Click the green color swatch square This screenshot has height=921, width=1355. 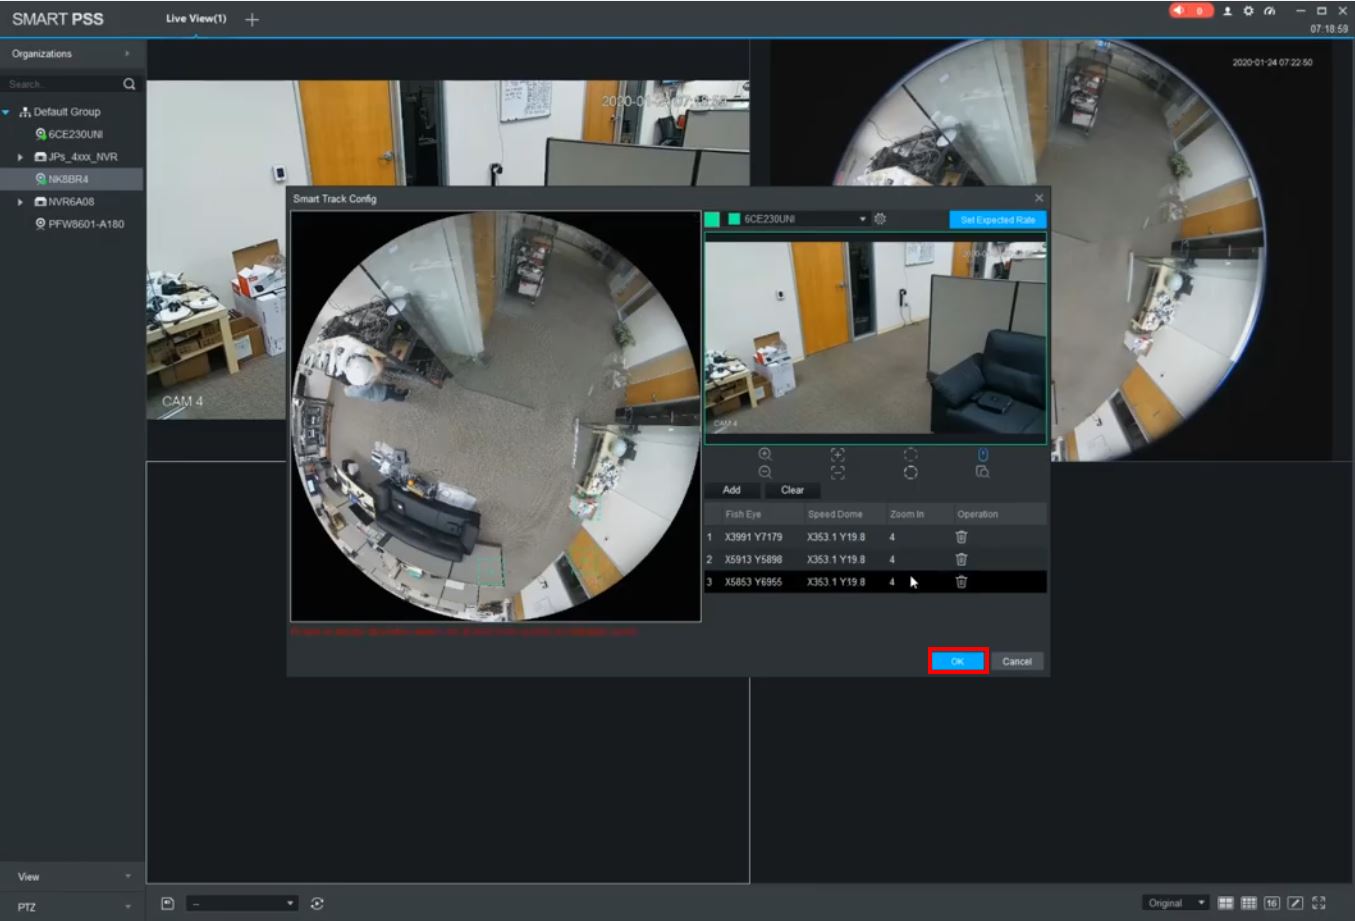click(712, 219)
